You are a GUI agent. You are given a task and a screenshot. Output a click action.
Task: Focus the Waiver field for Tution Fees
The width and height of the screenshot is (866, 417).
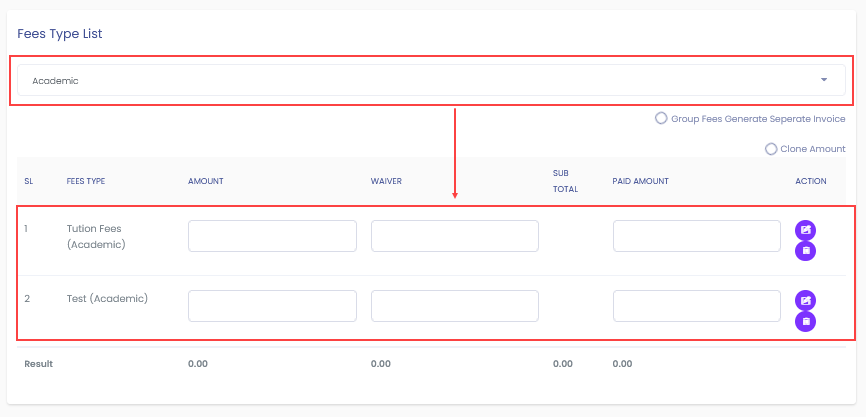455,236
